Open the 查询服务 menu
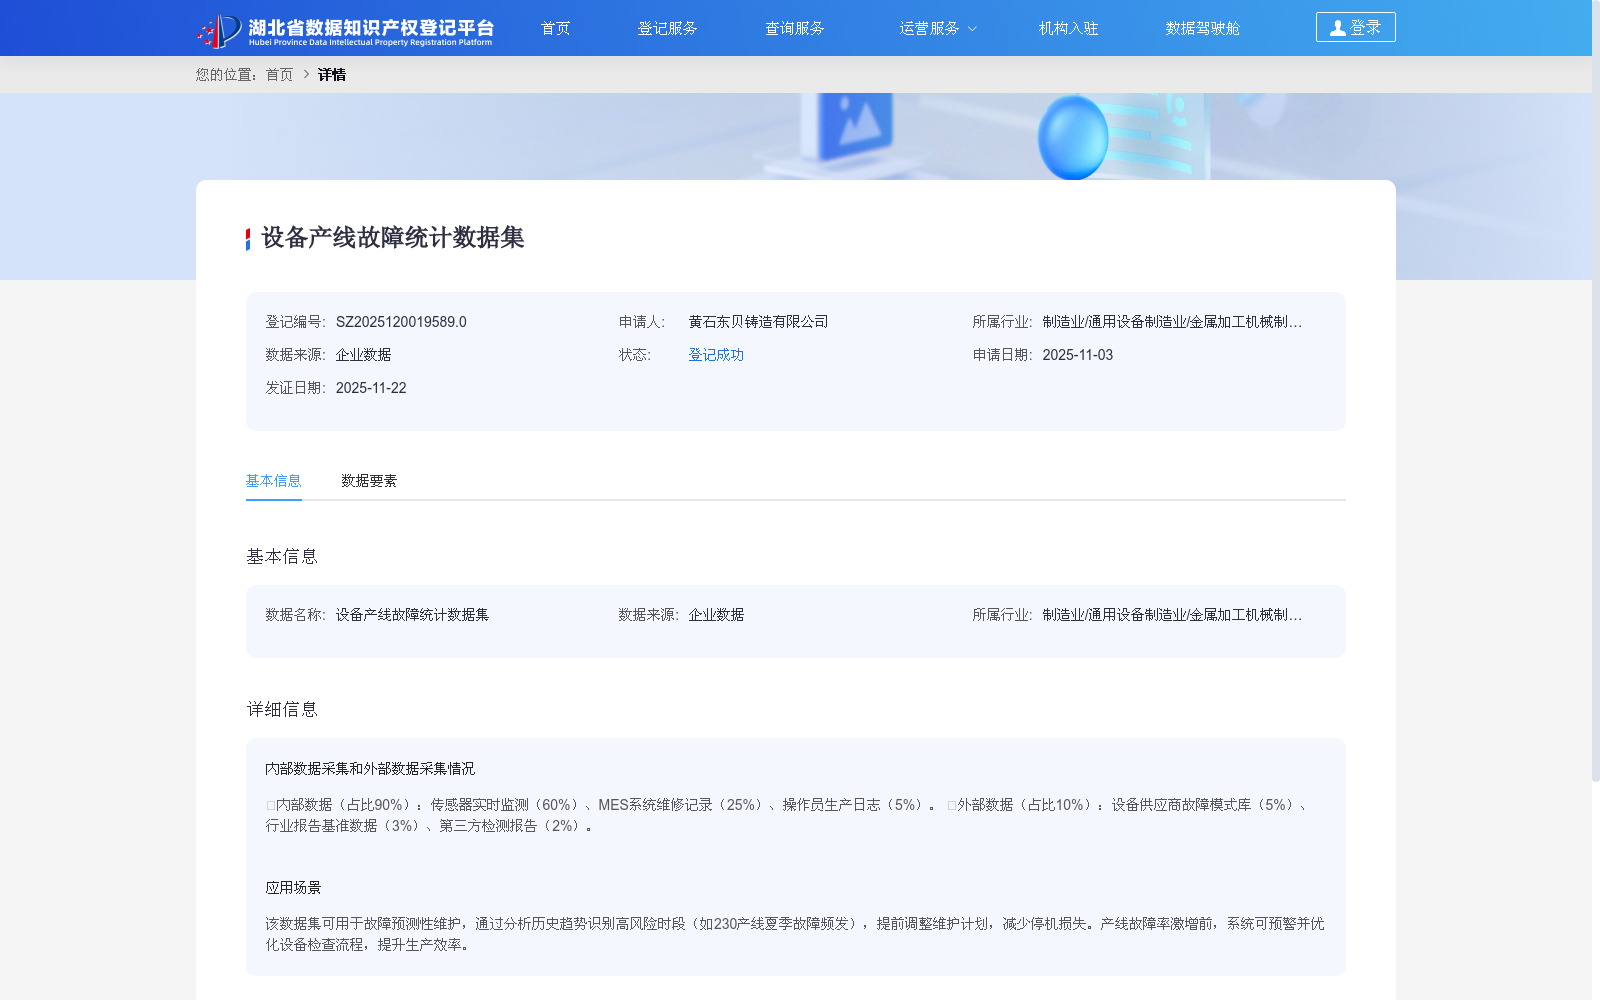The width and height of the screenshot is (1600, 1000). [794, 28]
